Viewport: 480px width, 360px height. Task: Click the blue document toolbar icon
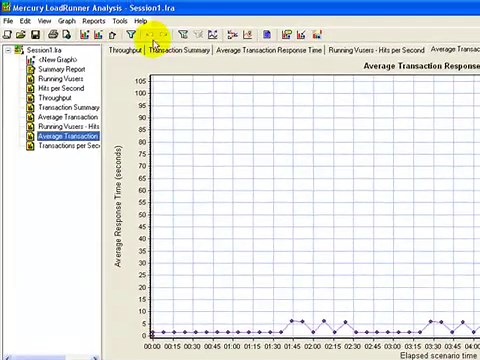click(x=267, y=34)
